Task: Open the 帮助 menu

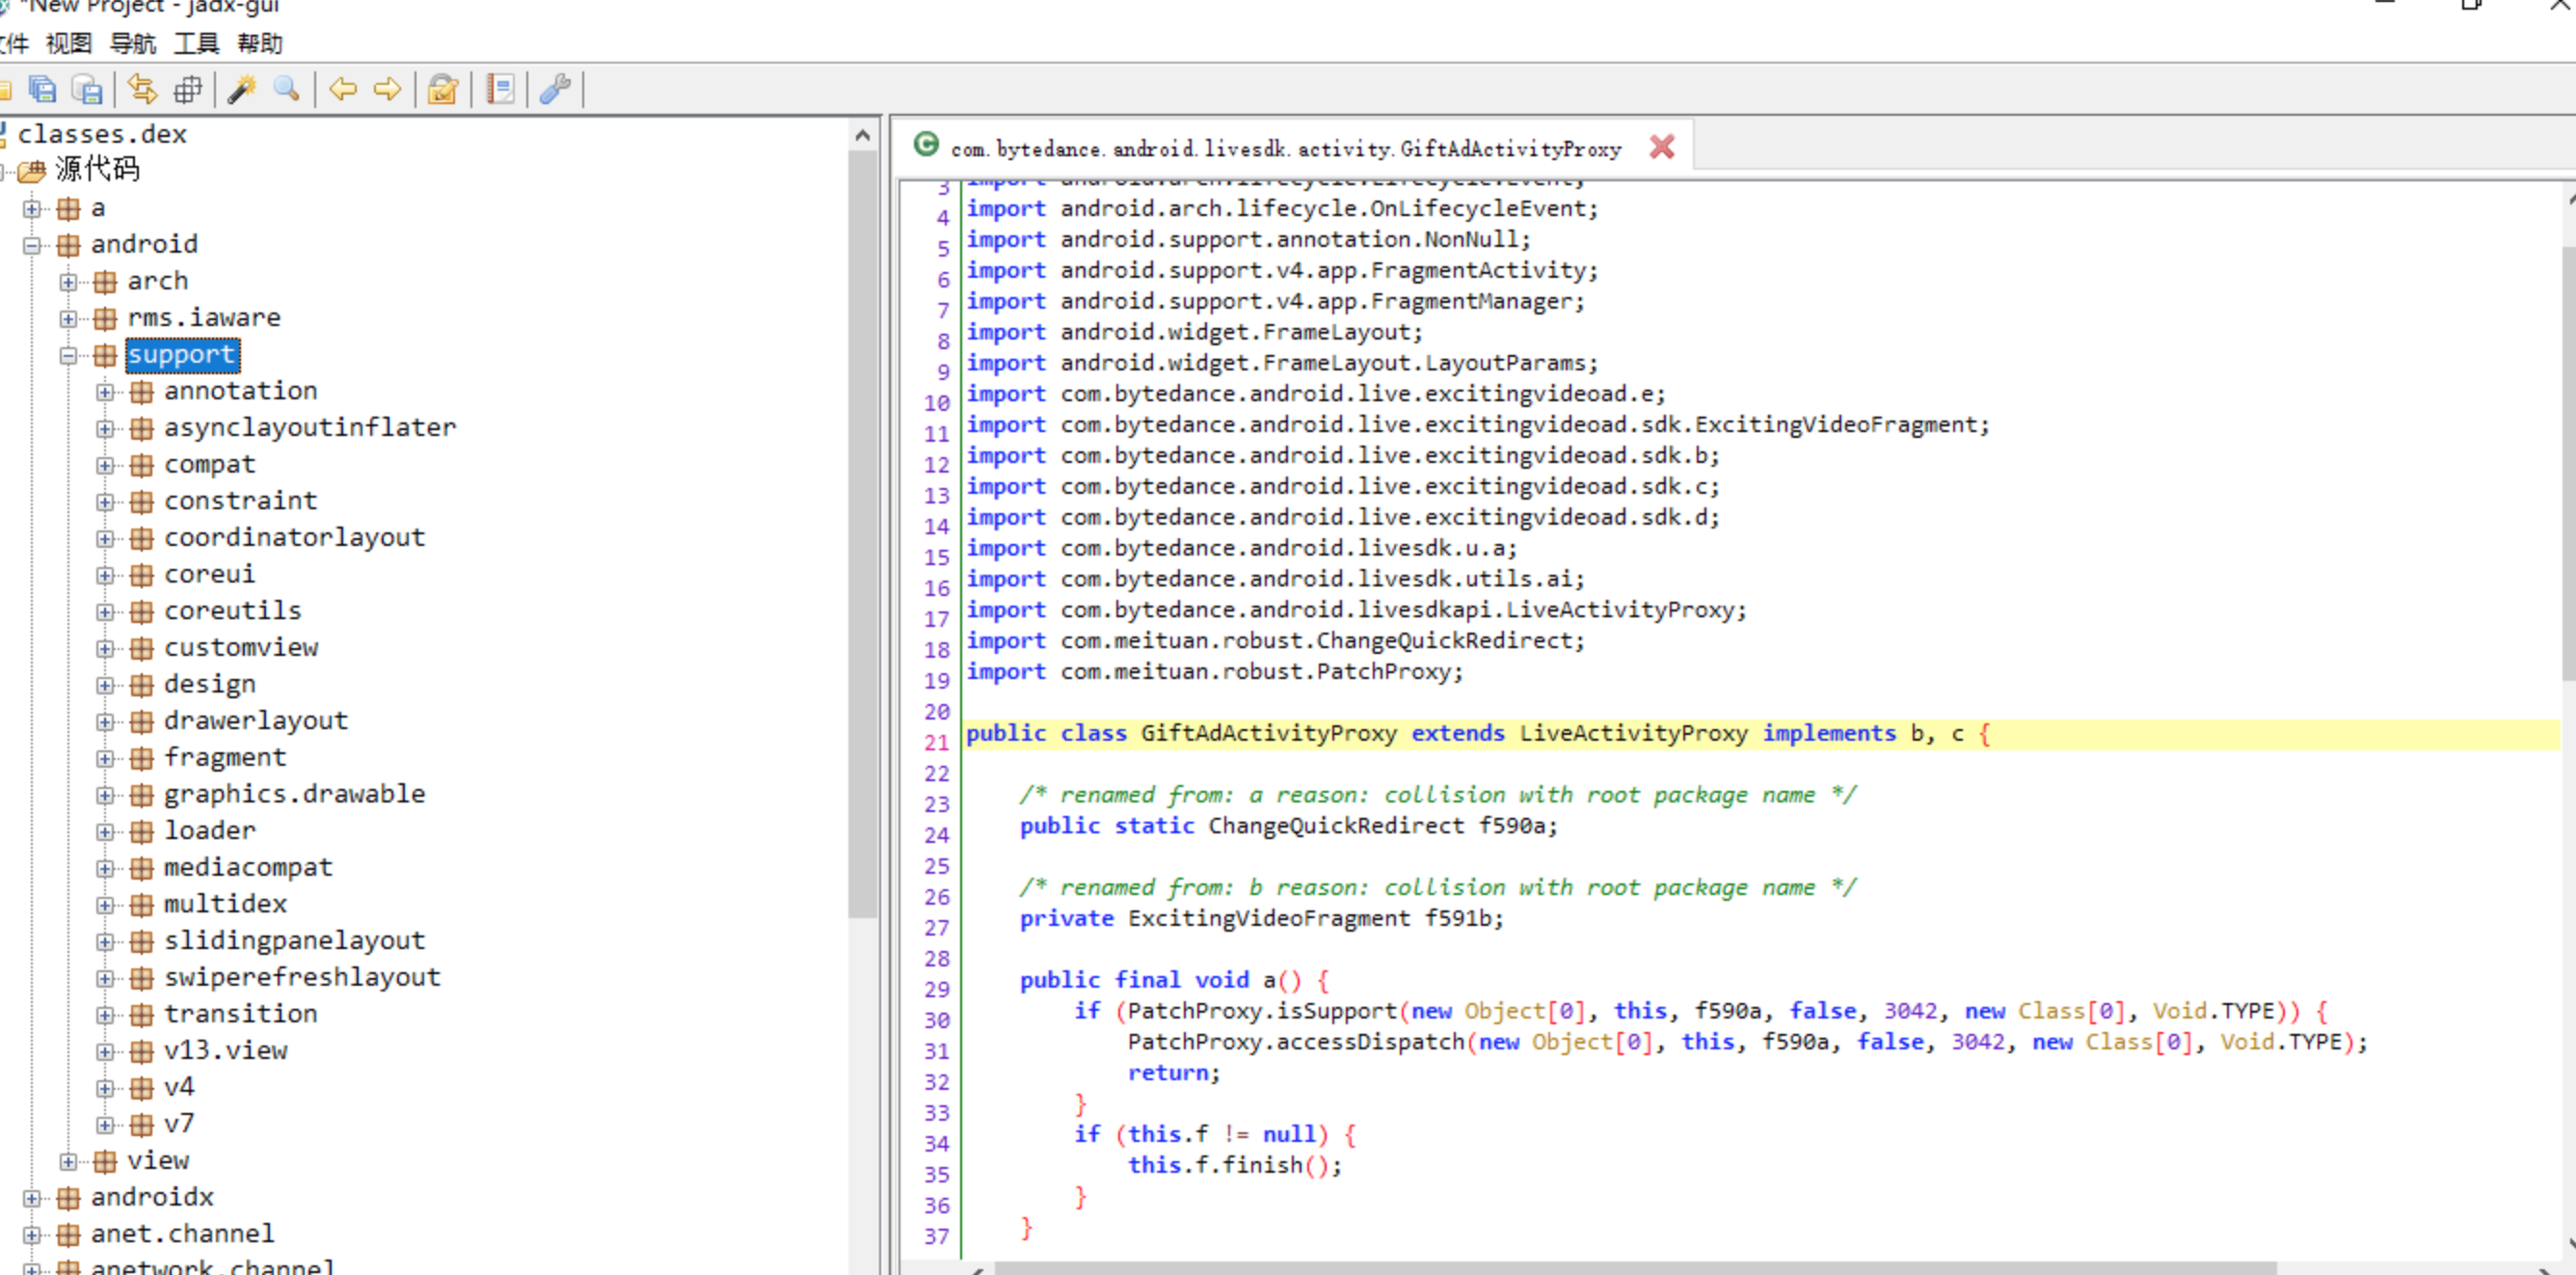Action: tap(260, 44)
